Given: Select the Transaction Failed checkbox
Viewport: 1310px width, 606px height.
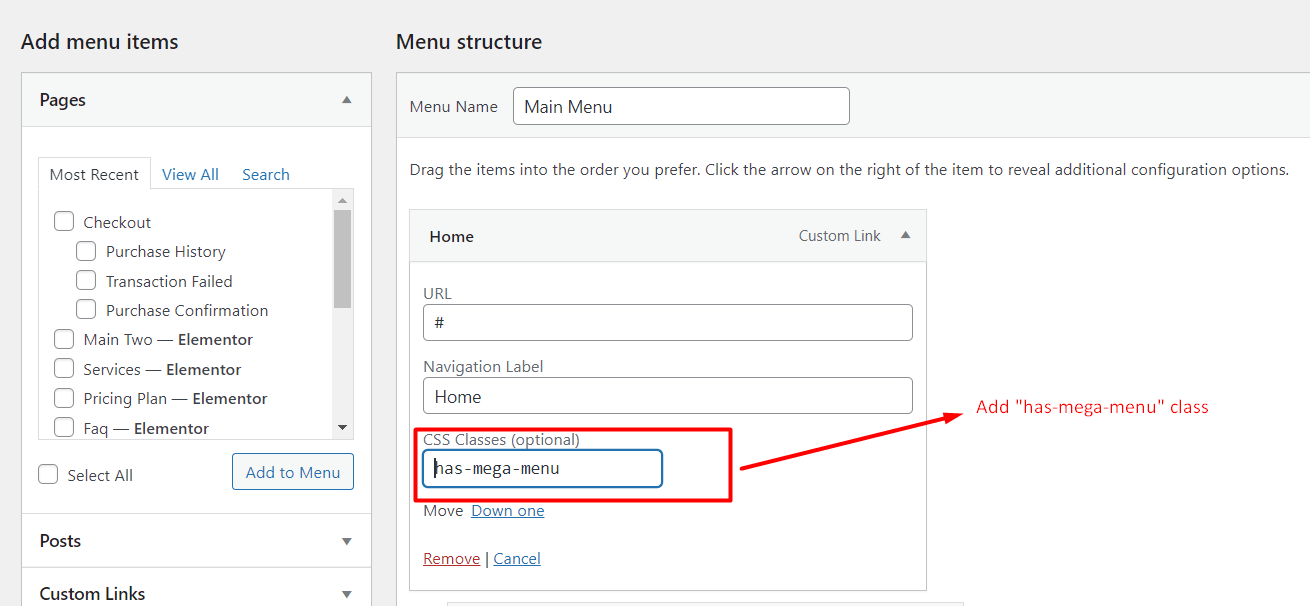Looking at the screenshot, I should (87, 281).
